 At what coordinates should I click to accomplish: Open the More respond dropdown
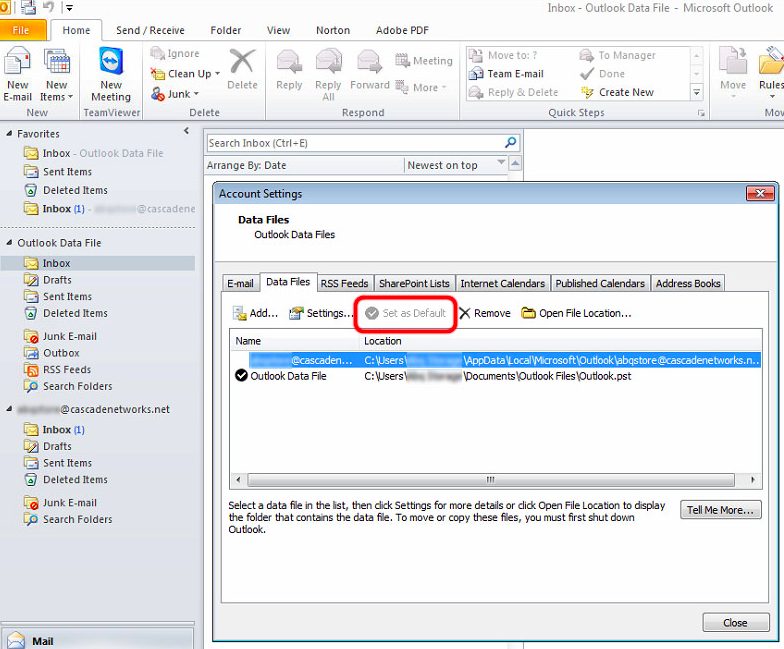(421, 87)
